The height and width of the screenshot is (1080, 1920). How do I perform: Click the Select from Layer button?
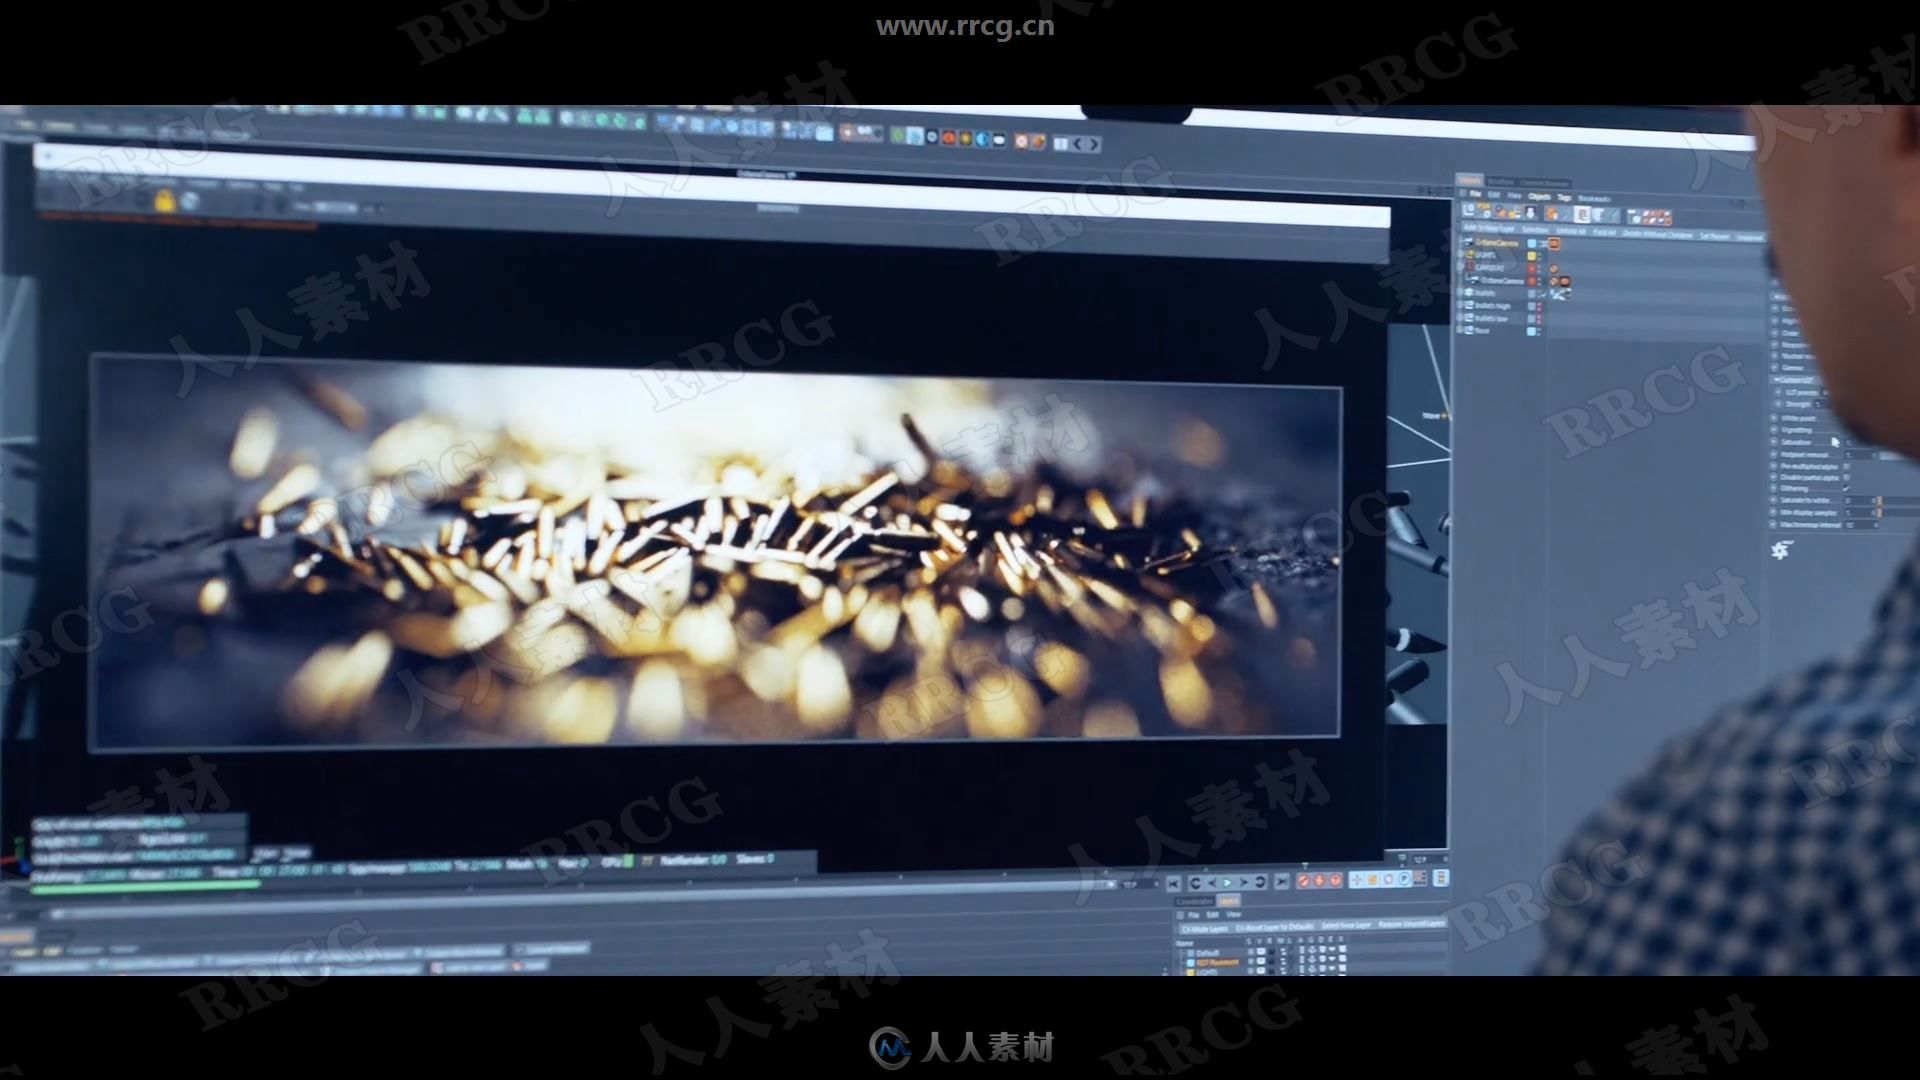coord(1347,925)
